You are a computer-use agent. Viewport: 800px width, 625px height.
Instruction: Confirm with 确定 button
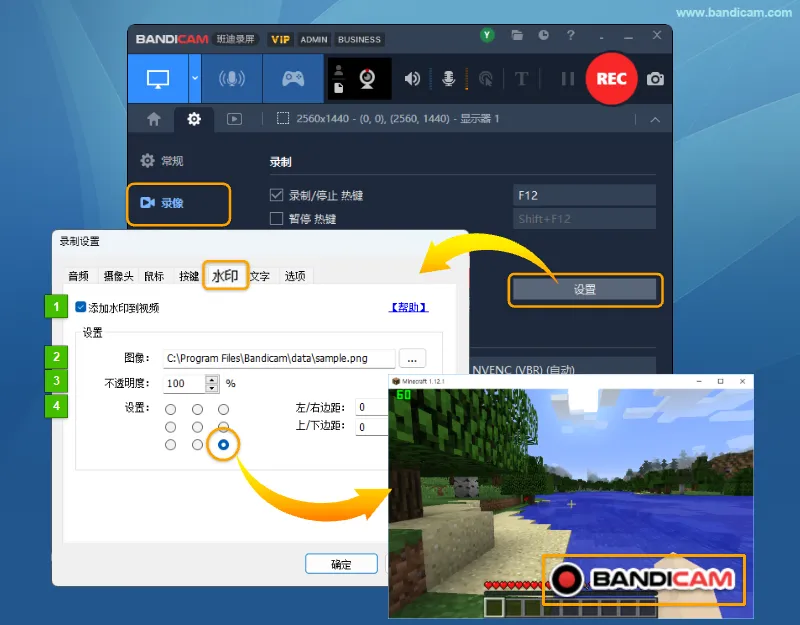tap(341, 564)
